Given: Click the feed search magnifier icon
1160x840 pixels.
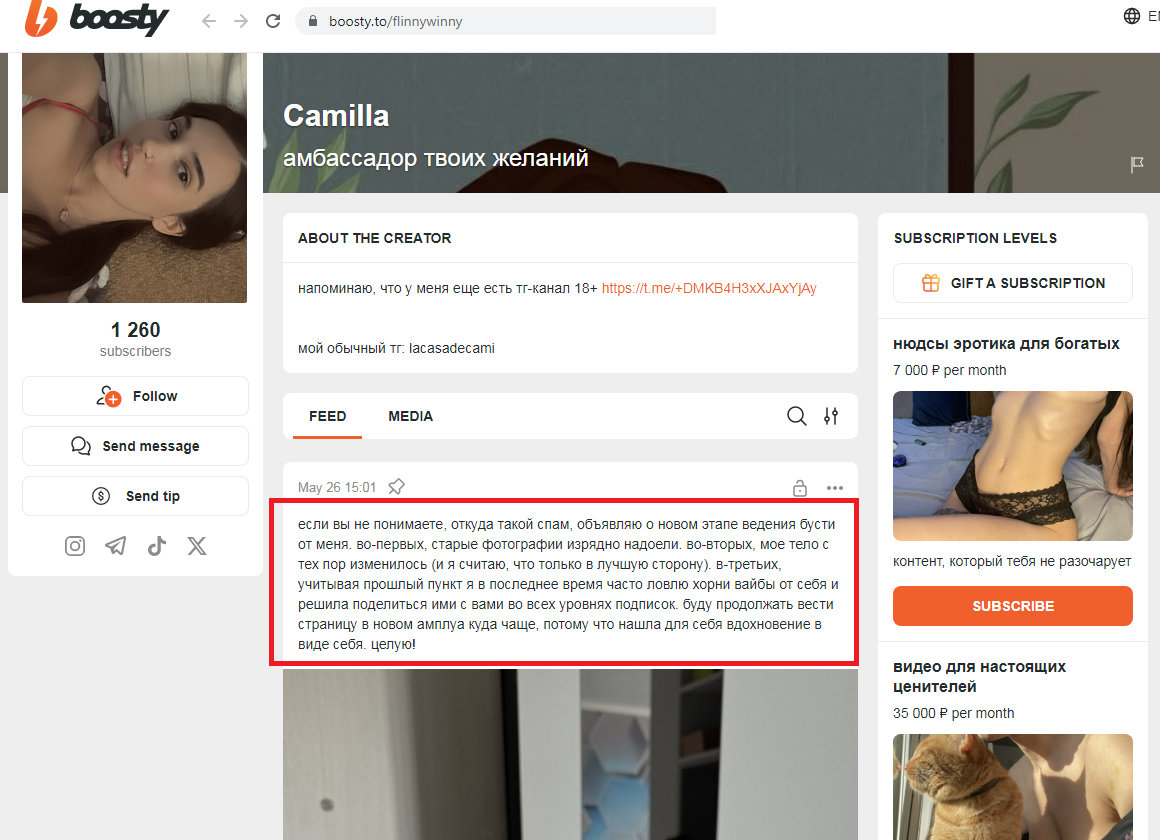Looking at the screenshot, I should point(796,416).
